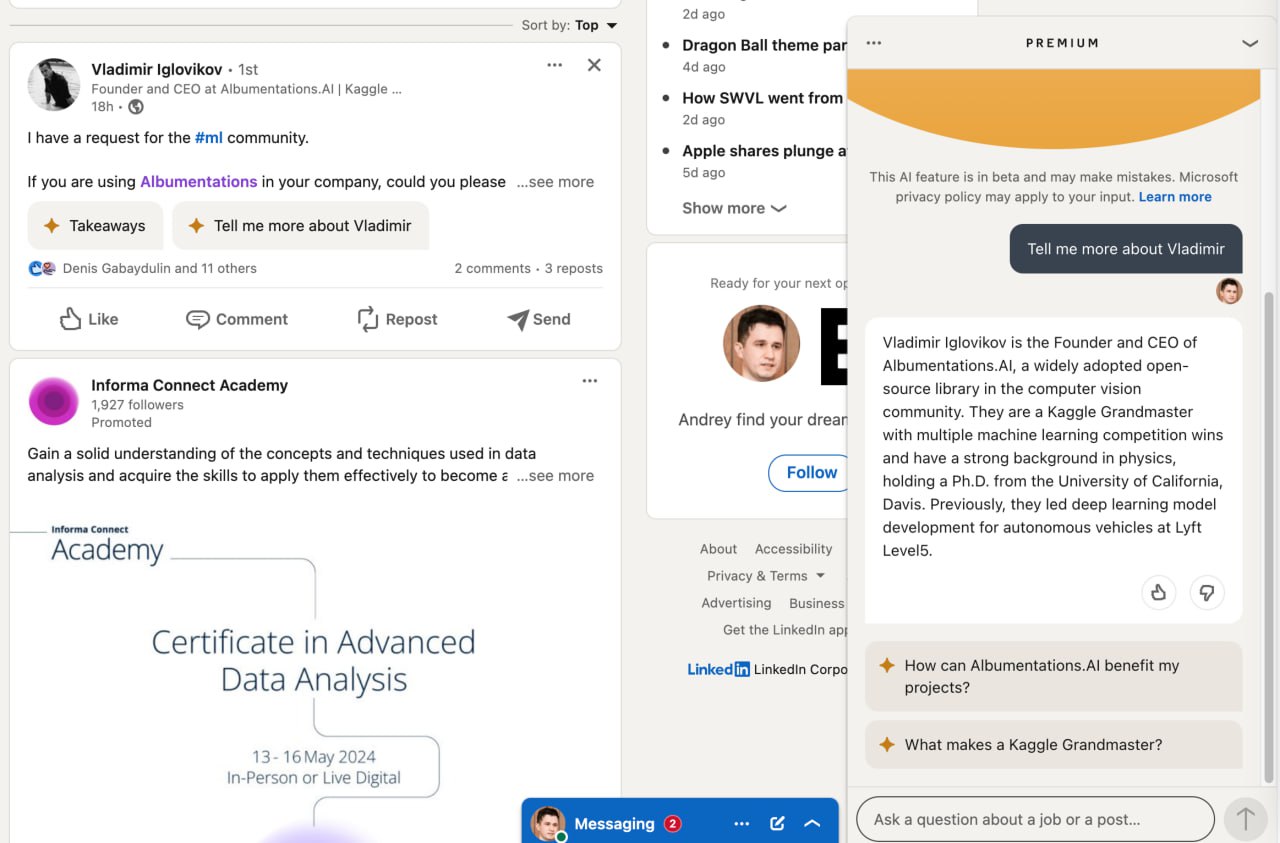Click the PREMIUM panel title

tap(1062, 43)
